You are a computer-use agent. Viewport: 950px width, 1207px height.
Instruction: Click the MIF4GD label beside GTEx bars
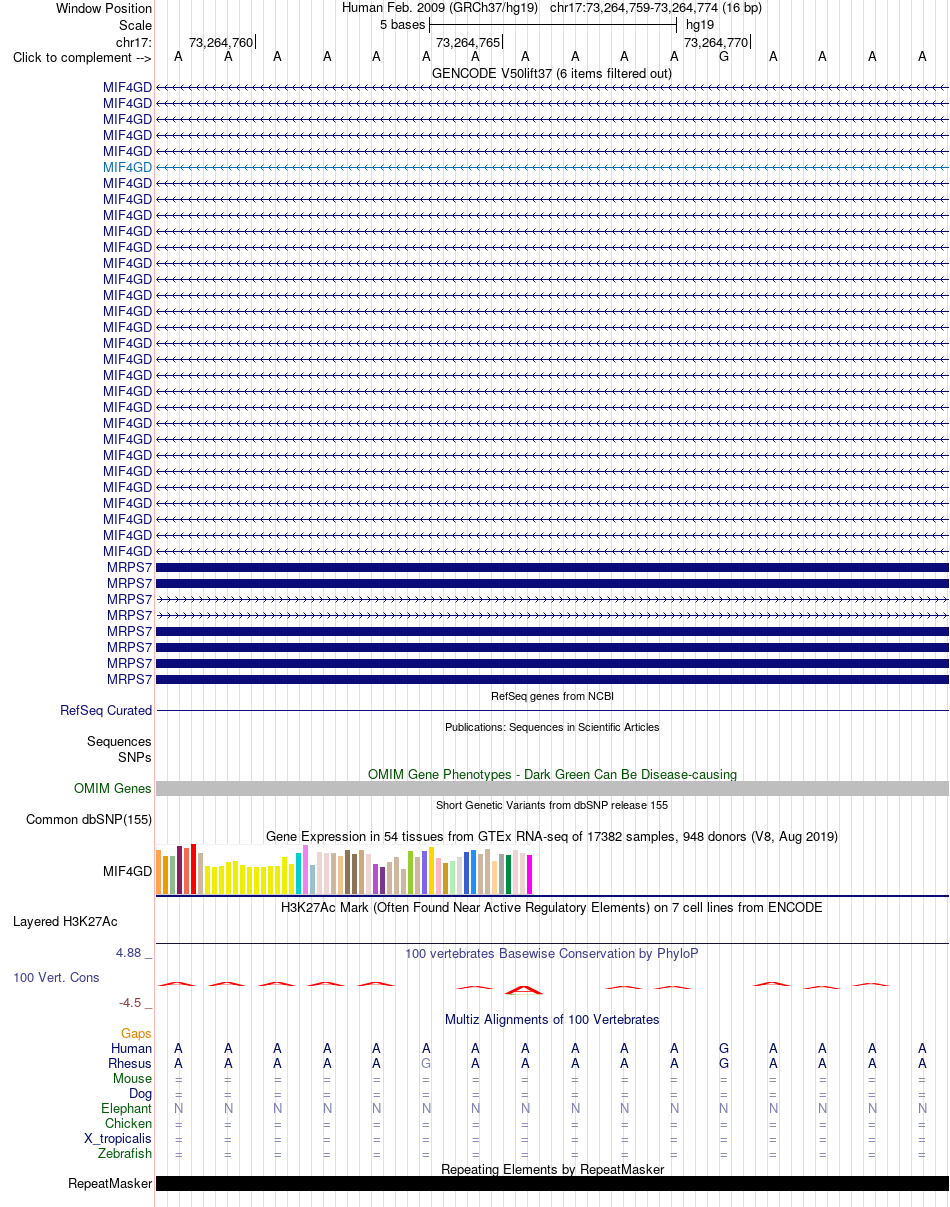pos(127,871)
